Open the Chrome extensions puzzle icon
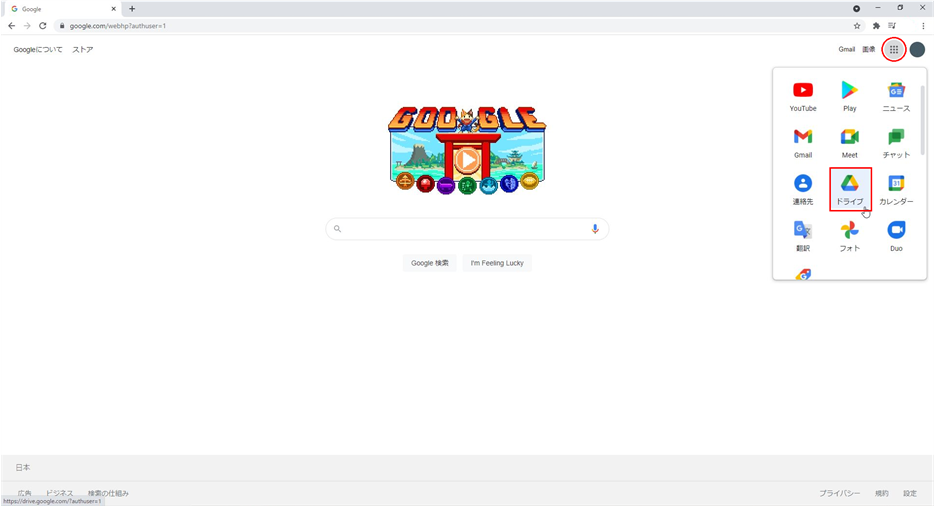The width and height of the screenshot is (935, 506). [876, 26]
